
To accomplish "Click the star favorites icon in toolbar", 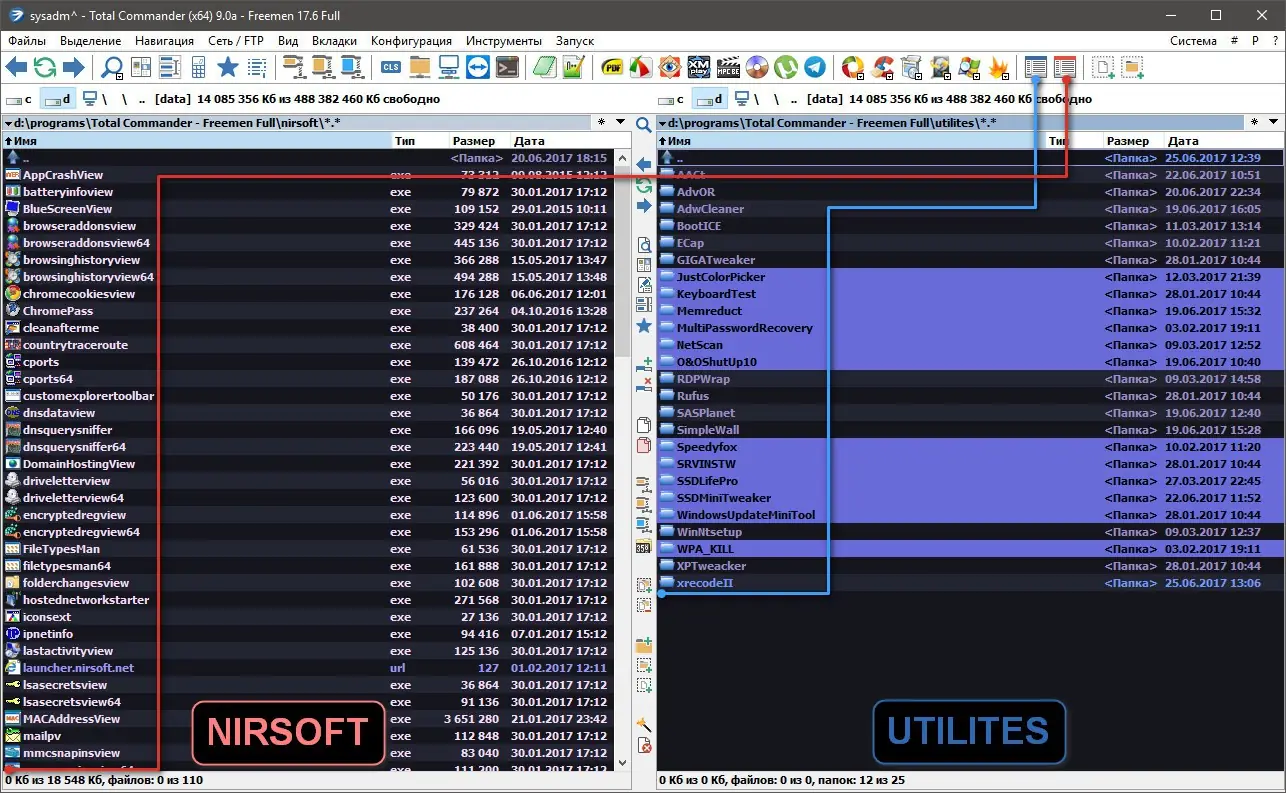I will coord(228,68).
